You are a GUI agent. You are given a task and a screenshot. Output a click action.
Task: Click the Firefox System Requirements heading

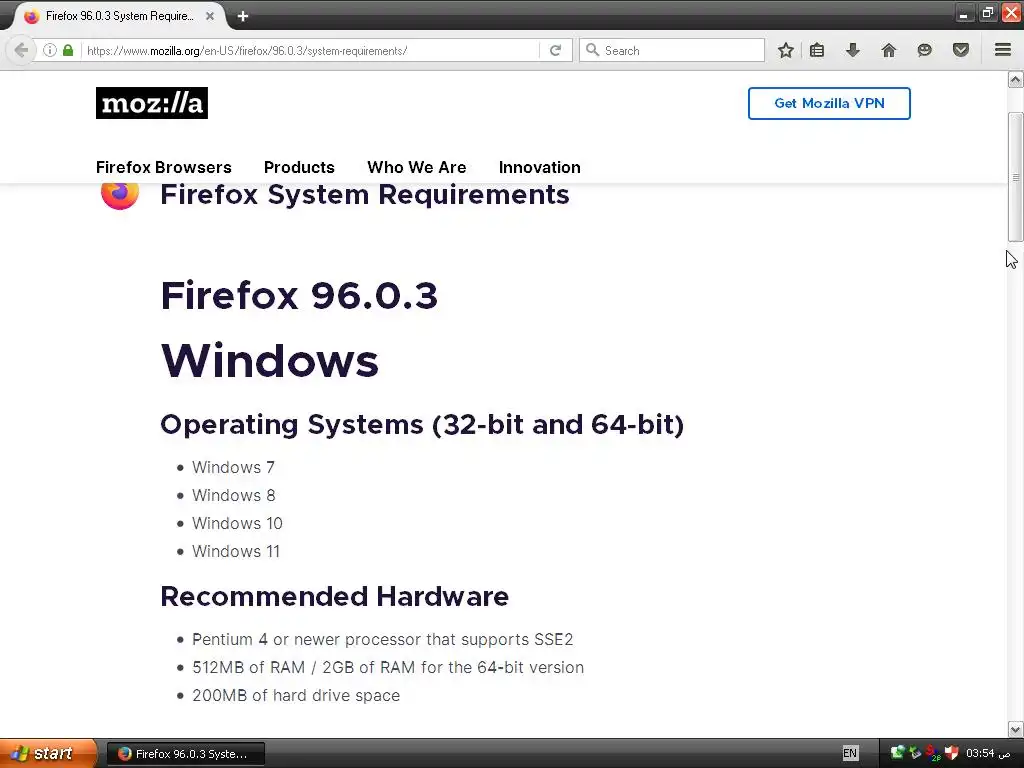coord(364,195)
